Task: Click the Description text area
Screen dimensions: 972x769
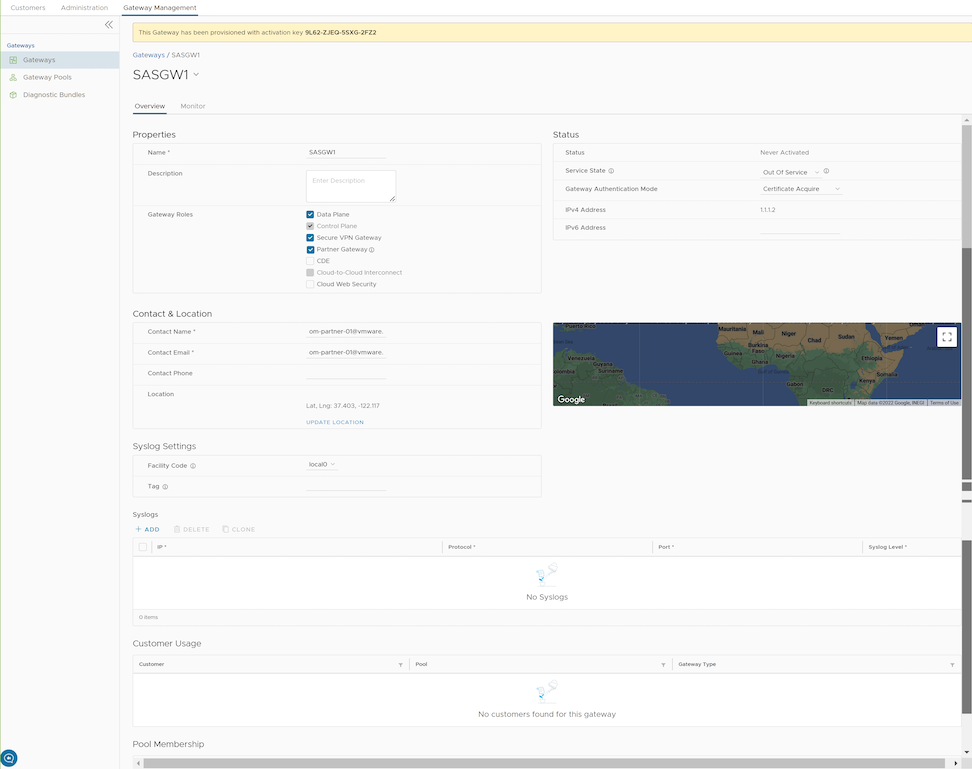Action: 350,186
